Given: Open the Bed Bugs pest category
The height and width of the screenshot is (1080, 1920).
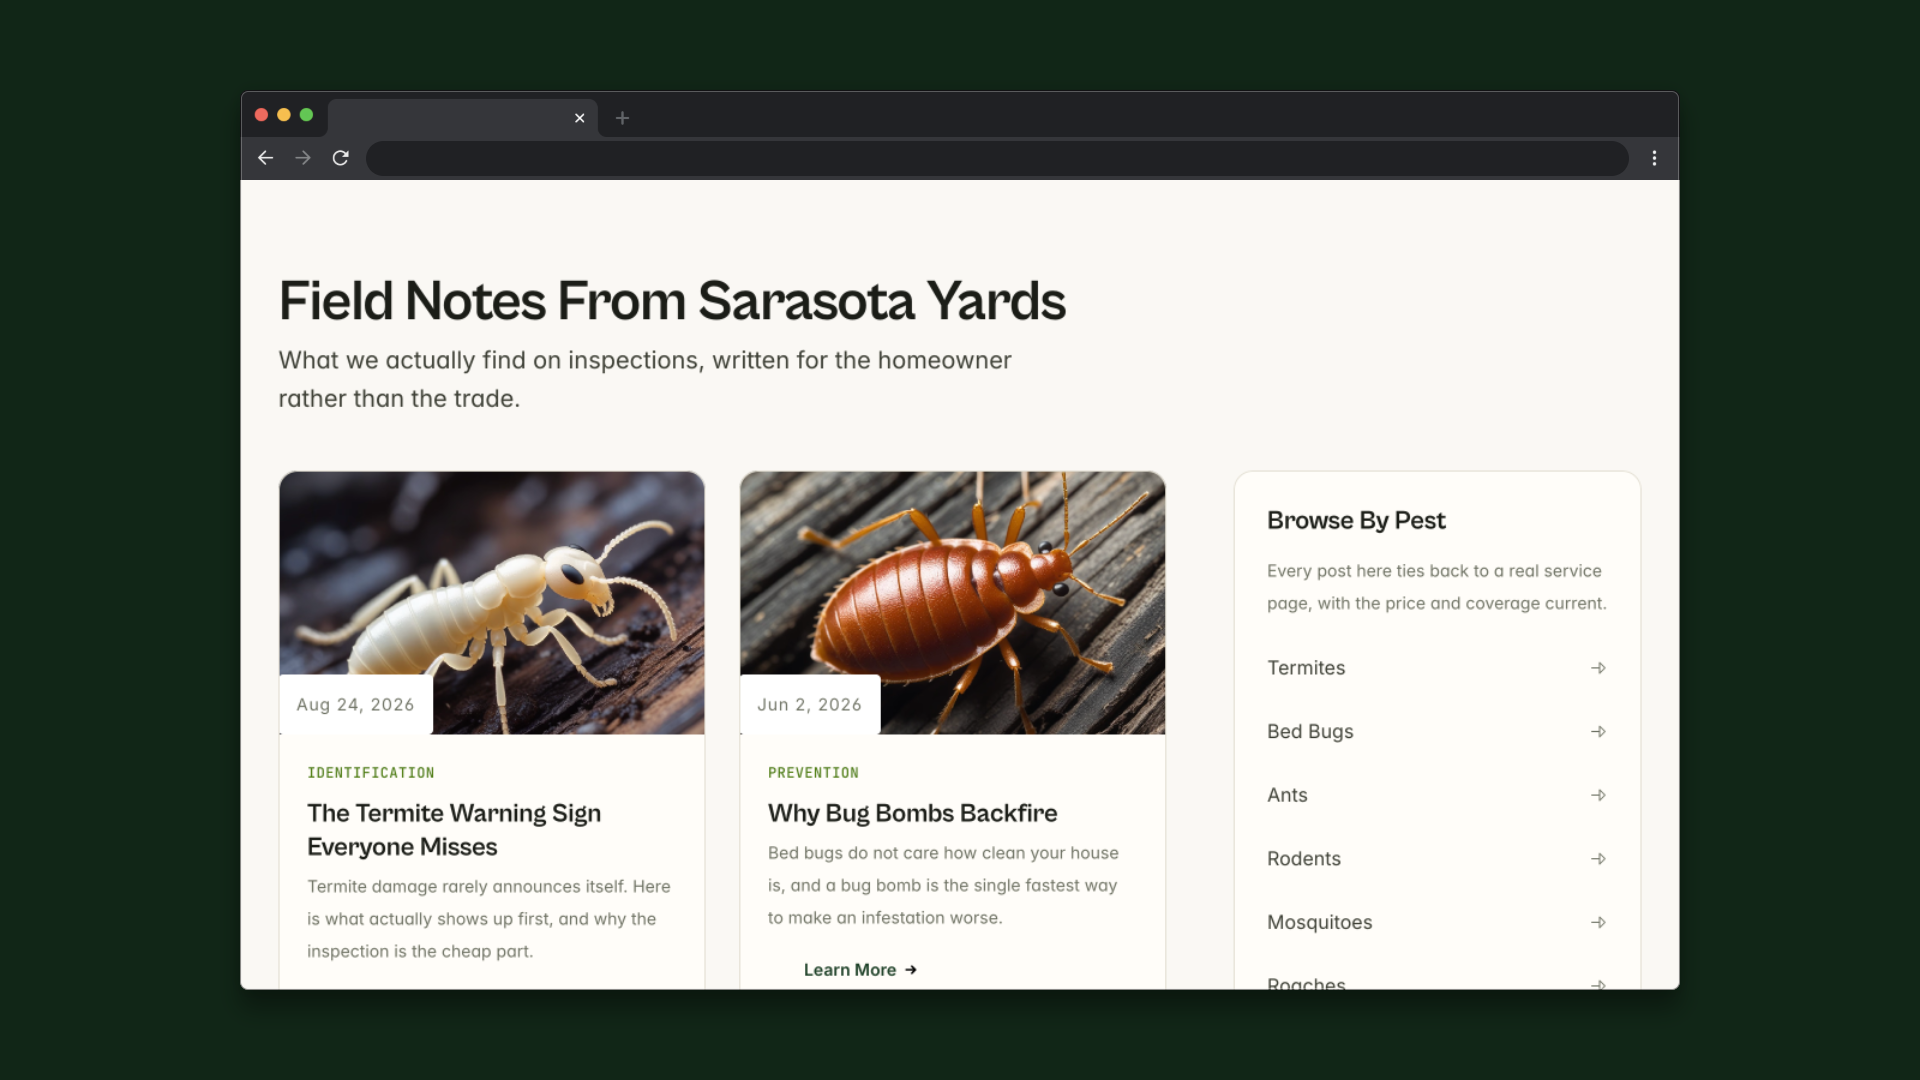Looking at the screenshot, I should click(x=1437, y=732).
